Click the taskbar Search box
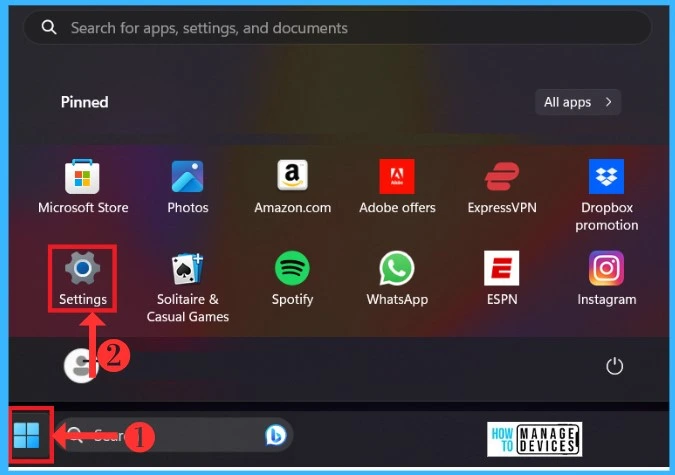Screen dimensions: 675x475 174,435
